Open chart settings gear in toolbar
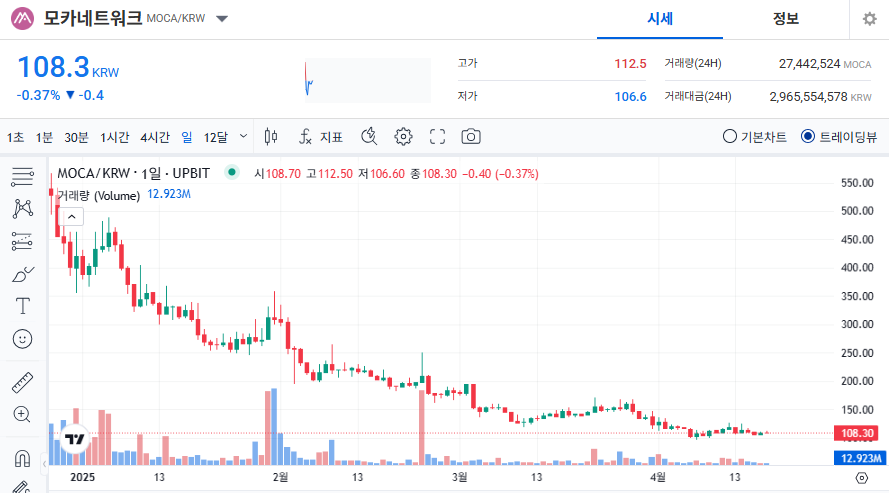 tap(403, 137)
